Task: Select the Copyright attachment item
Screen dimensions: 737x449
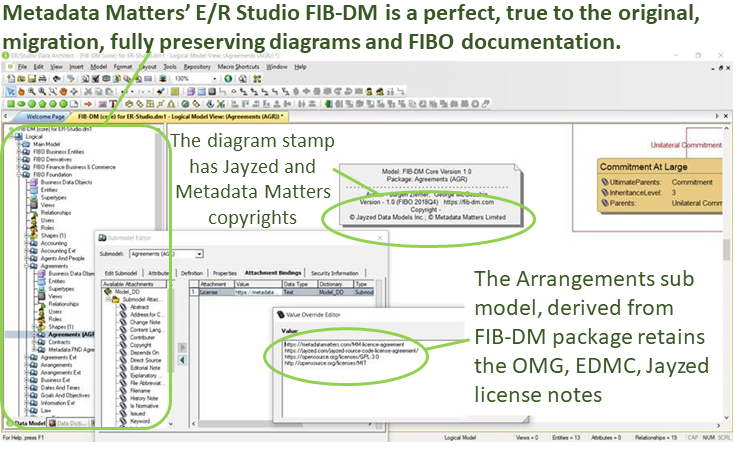Action: point(141,345)
